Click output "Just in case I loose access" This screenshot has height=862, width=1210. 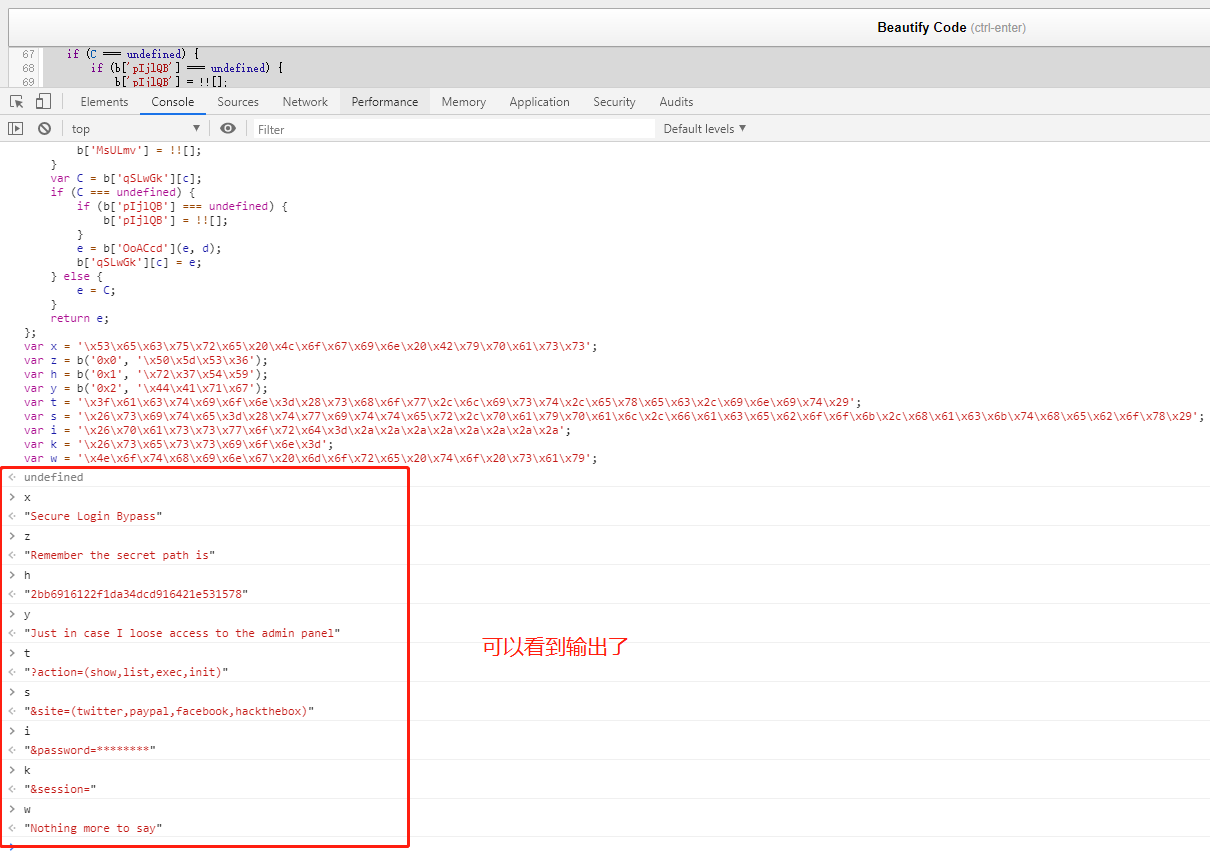tap(182, 633)
